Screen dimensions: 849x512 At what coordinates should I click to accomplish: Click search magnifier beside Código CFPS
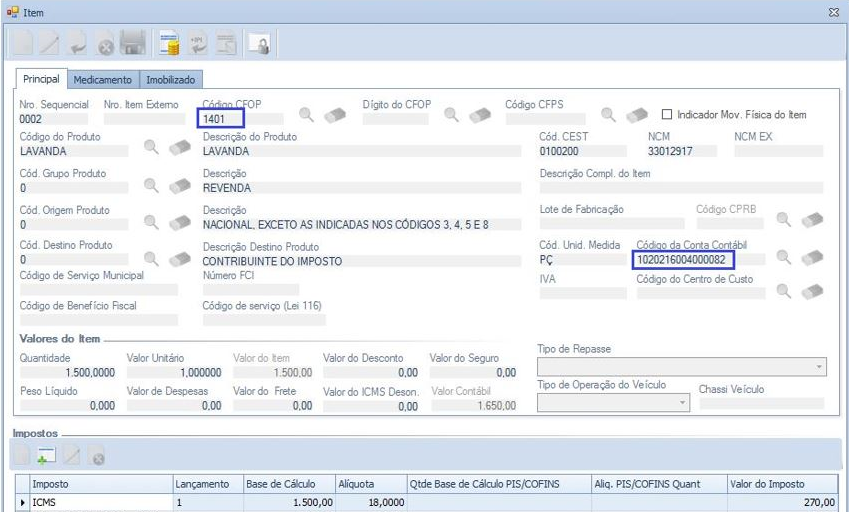pos(609,115)
